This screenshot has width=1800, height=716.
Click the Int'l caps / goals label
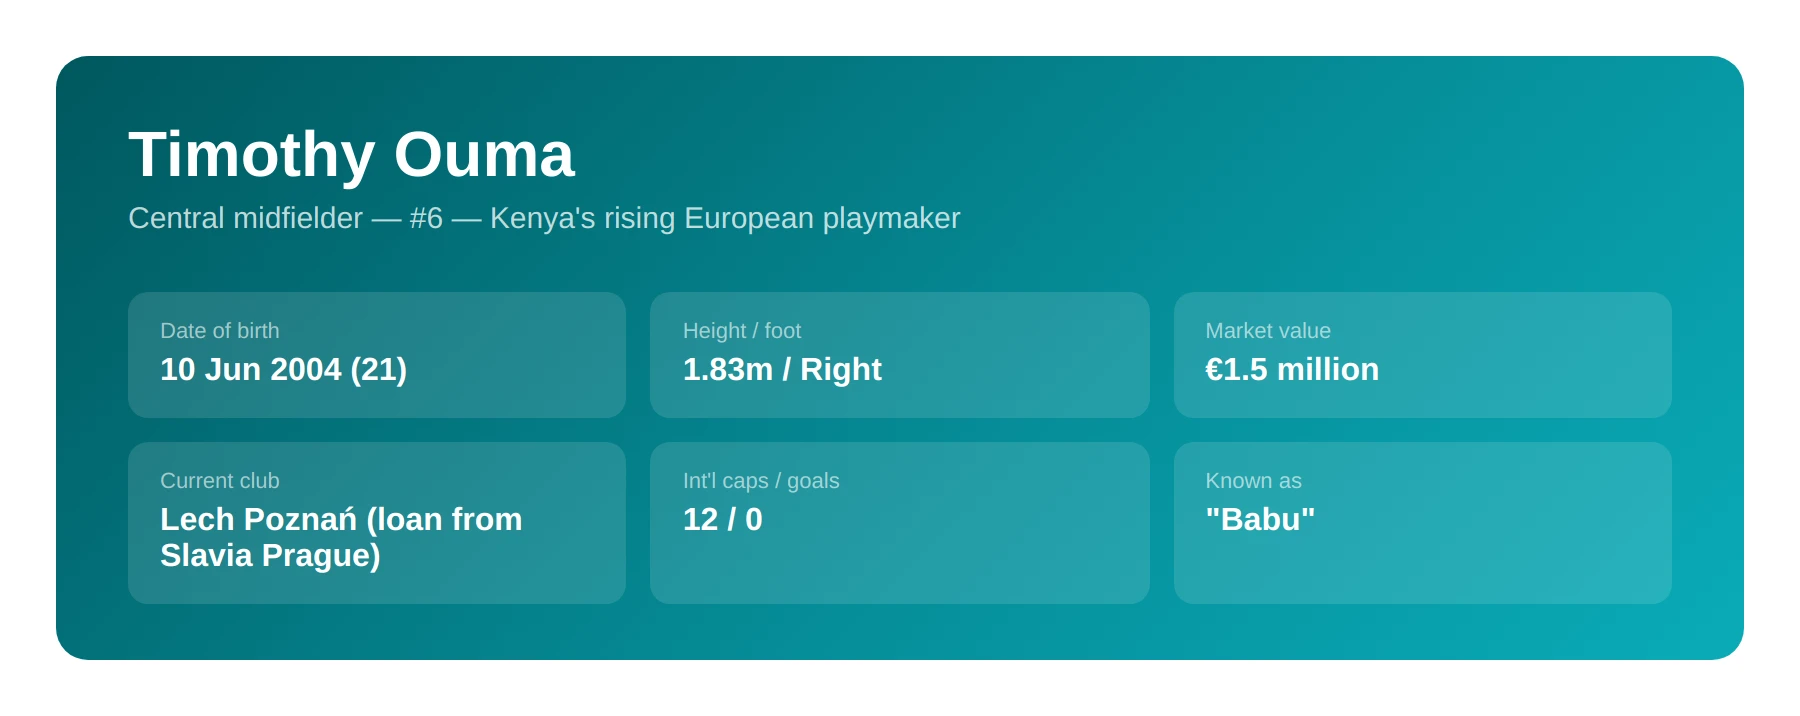[x=761, y=481]
